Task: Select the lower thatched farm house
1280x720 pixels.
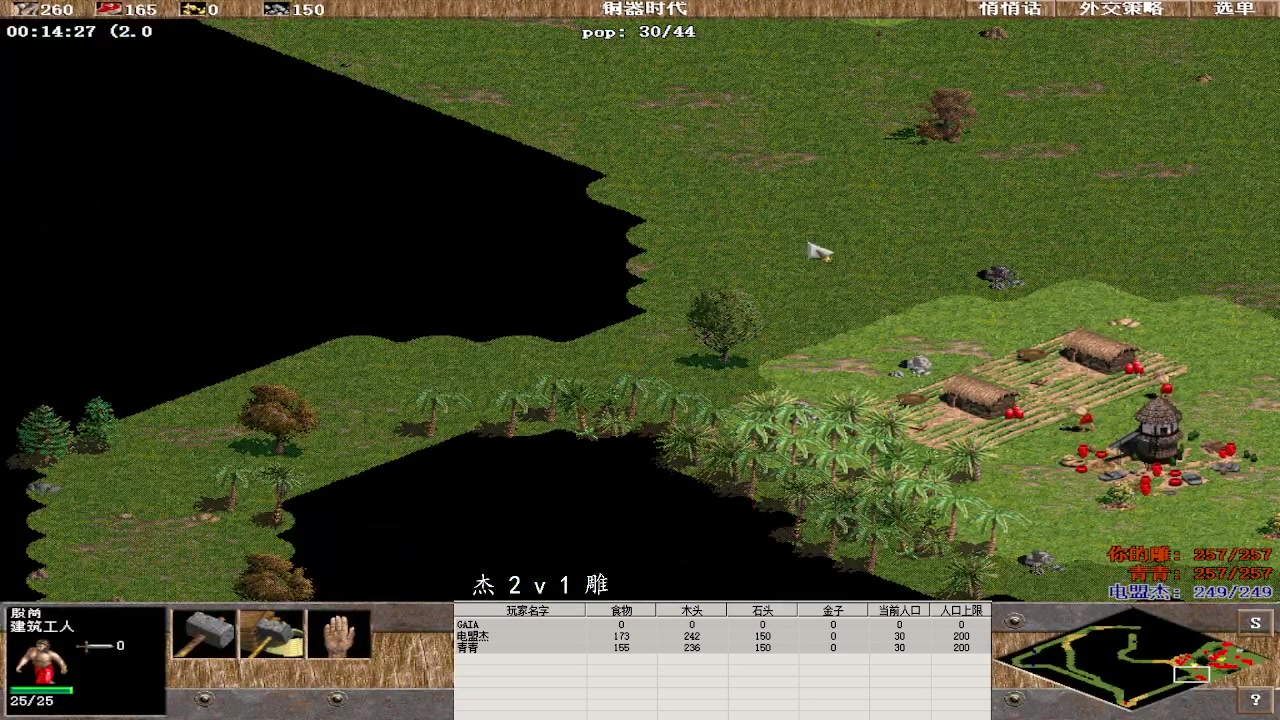Action: [x=980, y=395]
